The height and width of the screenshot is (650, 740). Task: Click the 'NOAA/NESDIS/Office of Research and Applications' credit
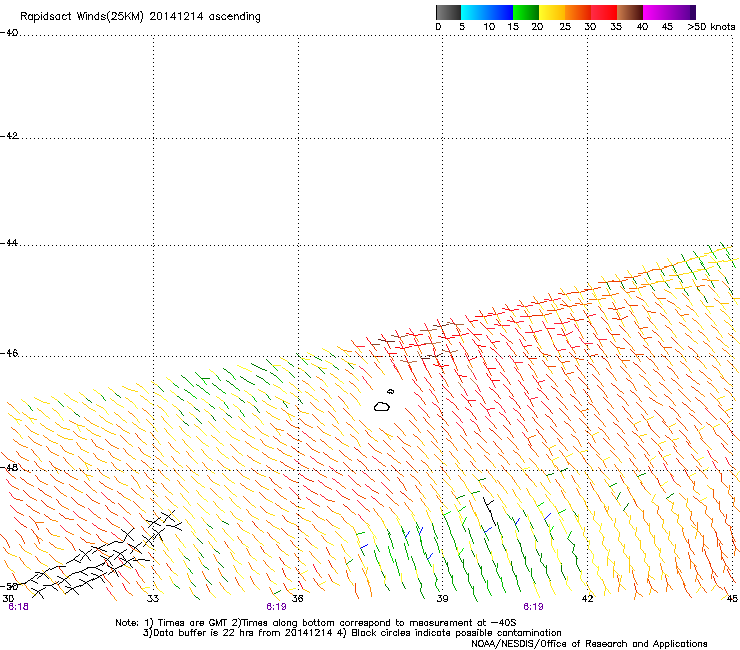click(x=589, y=643)
